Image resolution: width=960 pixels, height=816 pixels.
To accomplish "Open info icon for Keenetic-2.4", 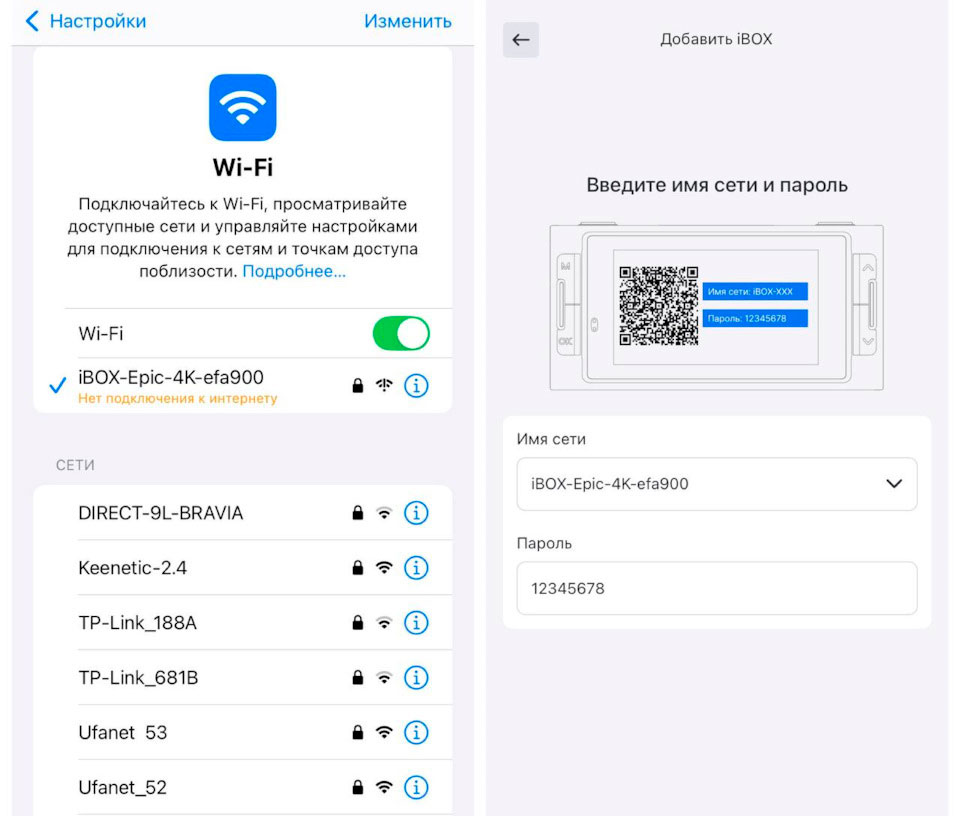I will click(x=416, y=568).
